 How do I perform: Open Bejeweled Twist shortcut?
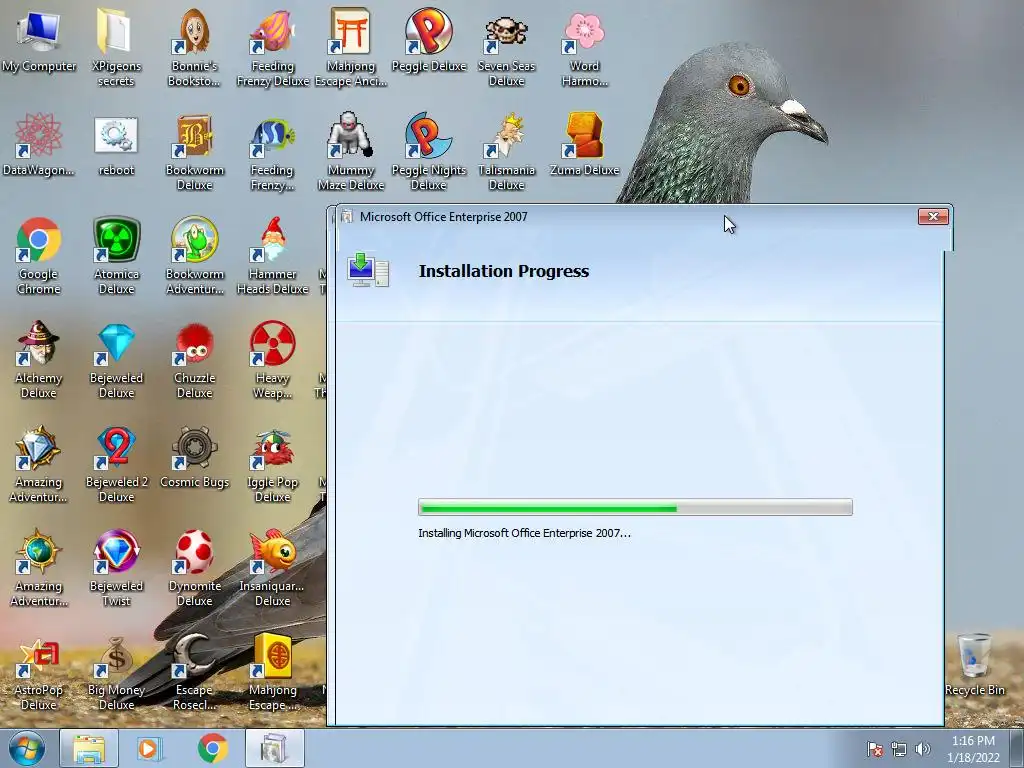[x=116, y=568]
